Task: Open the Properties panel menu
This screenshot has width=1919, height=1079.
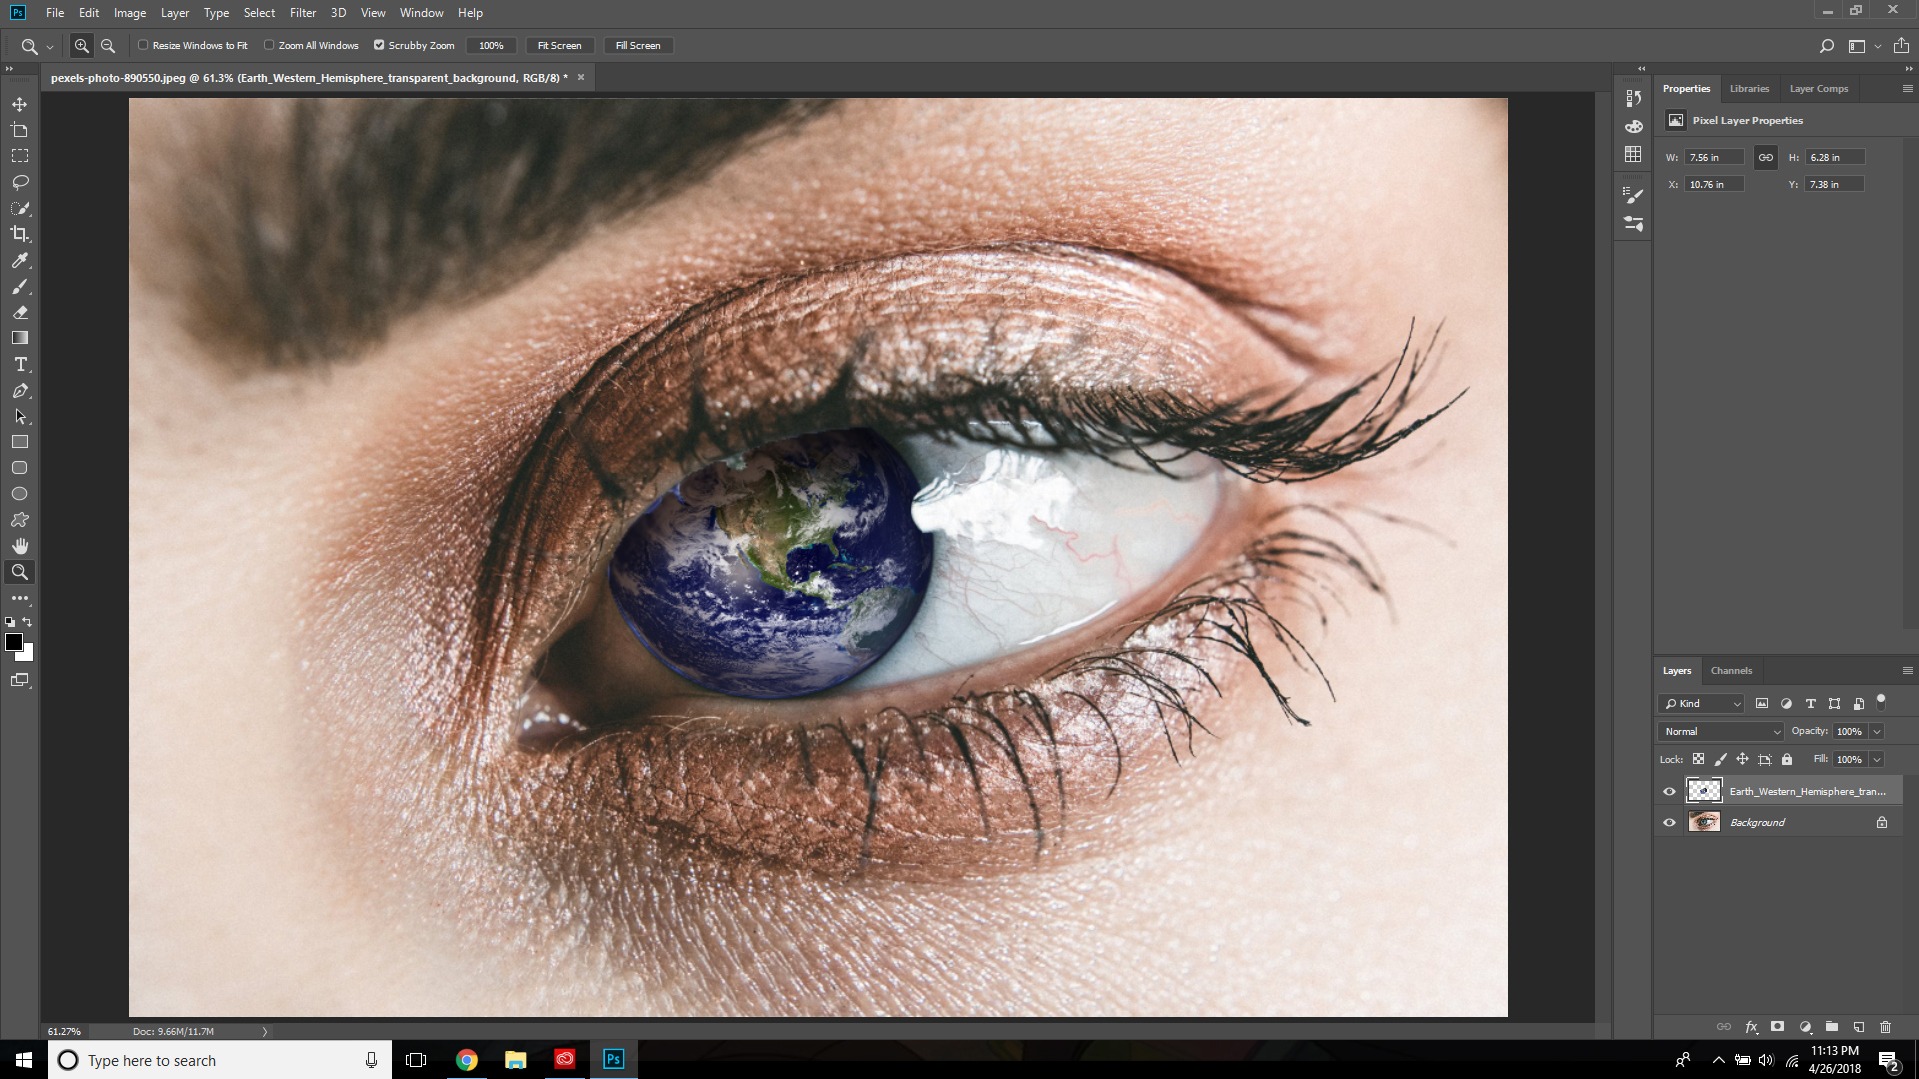Action: pos(1907,89)
